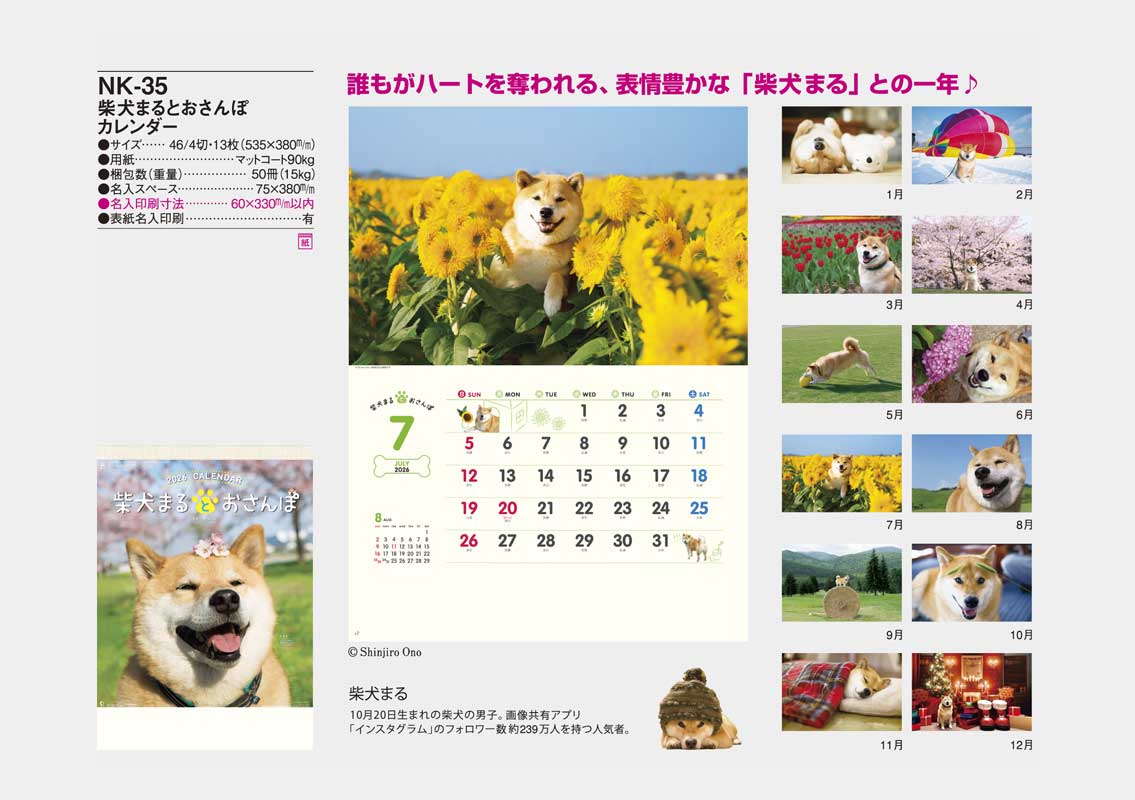This screenshot has height=800, width=1135.
Task: Click the big green 7 month number
Action: (x=402, y=433)
